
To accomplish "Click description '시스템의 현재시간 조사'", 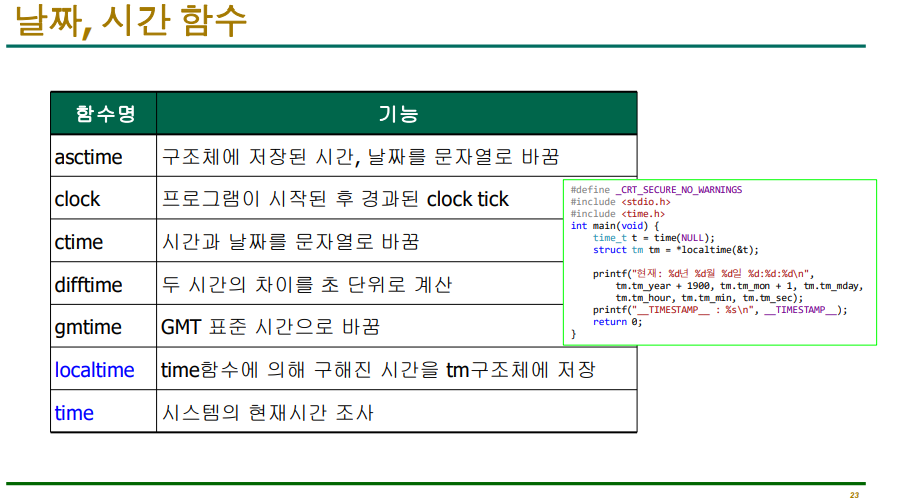I will [267, 412].
